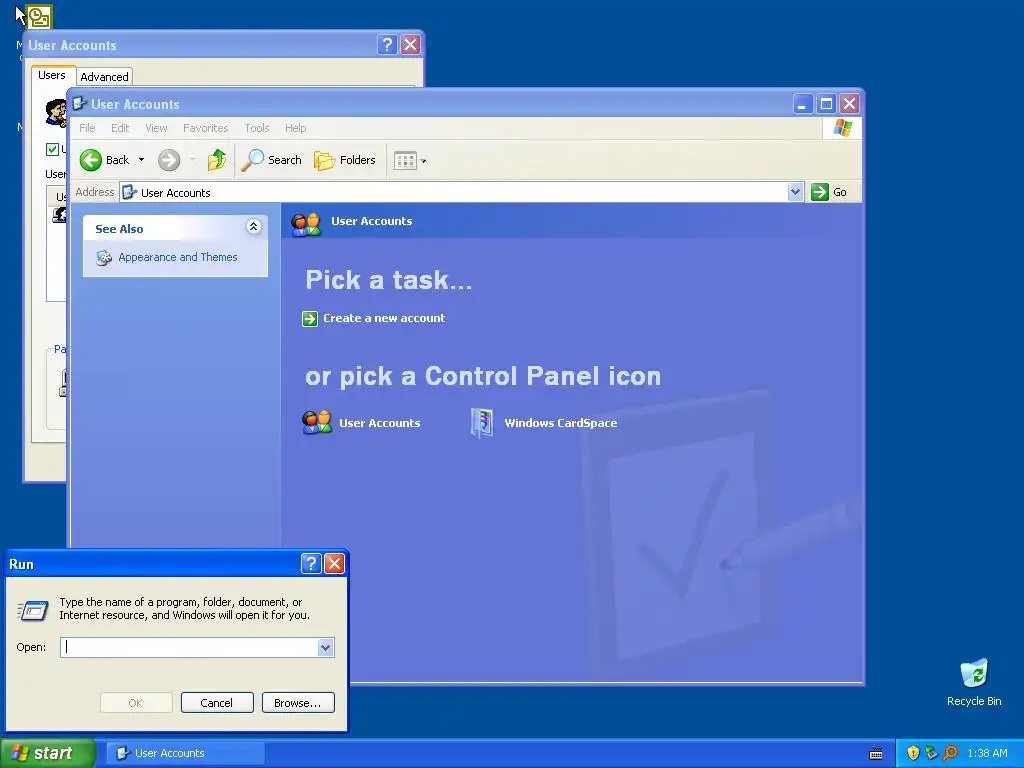Open the Favorites menu

[205, 128]
